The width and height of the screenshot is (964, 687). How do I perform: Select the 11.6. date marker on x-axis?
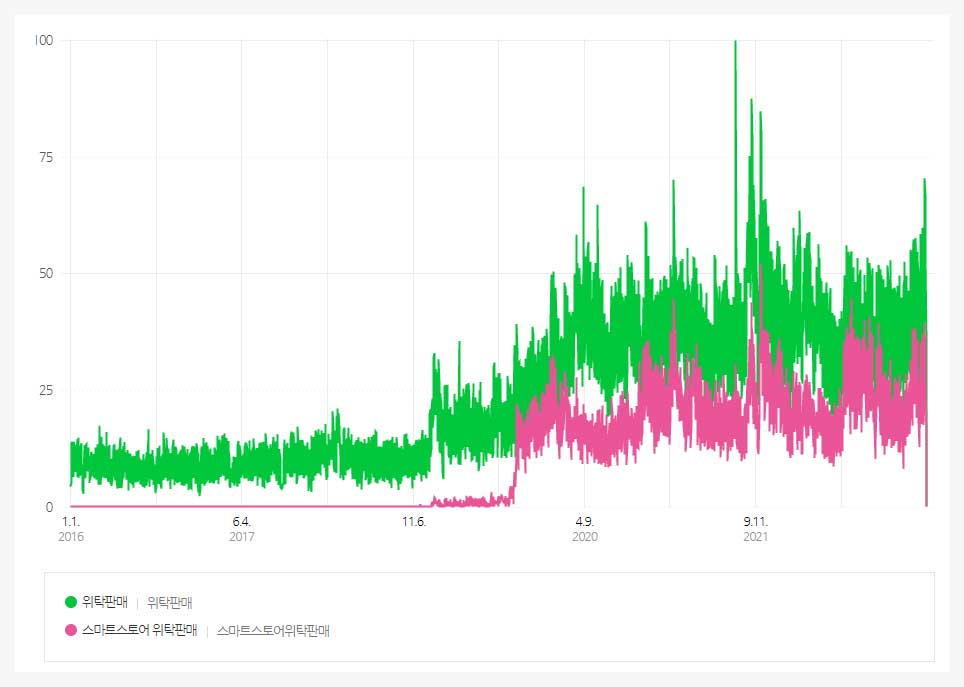coord(413,521)
